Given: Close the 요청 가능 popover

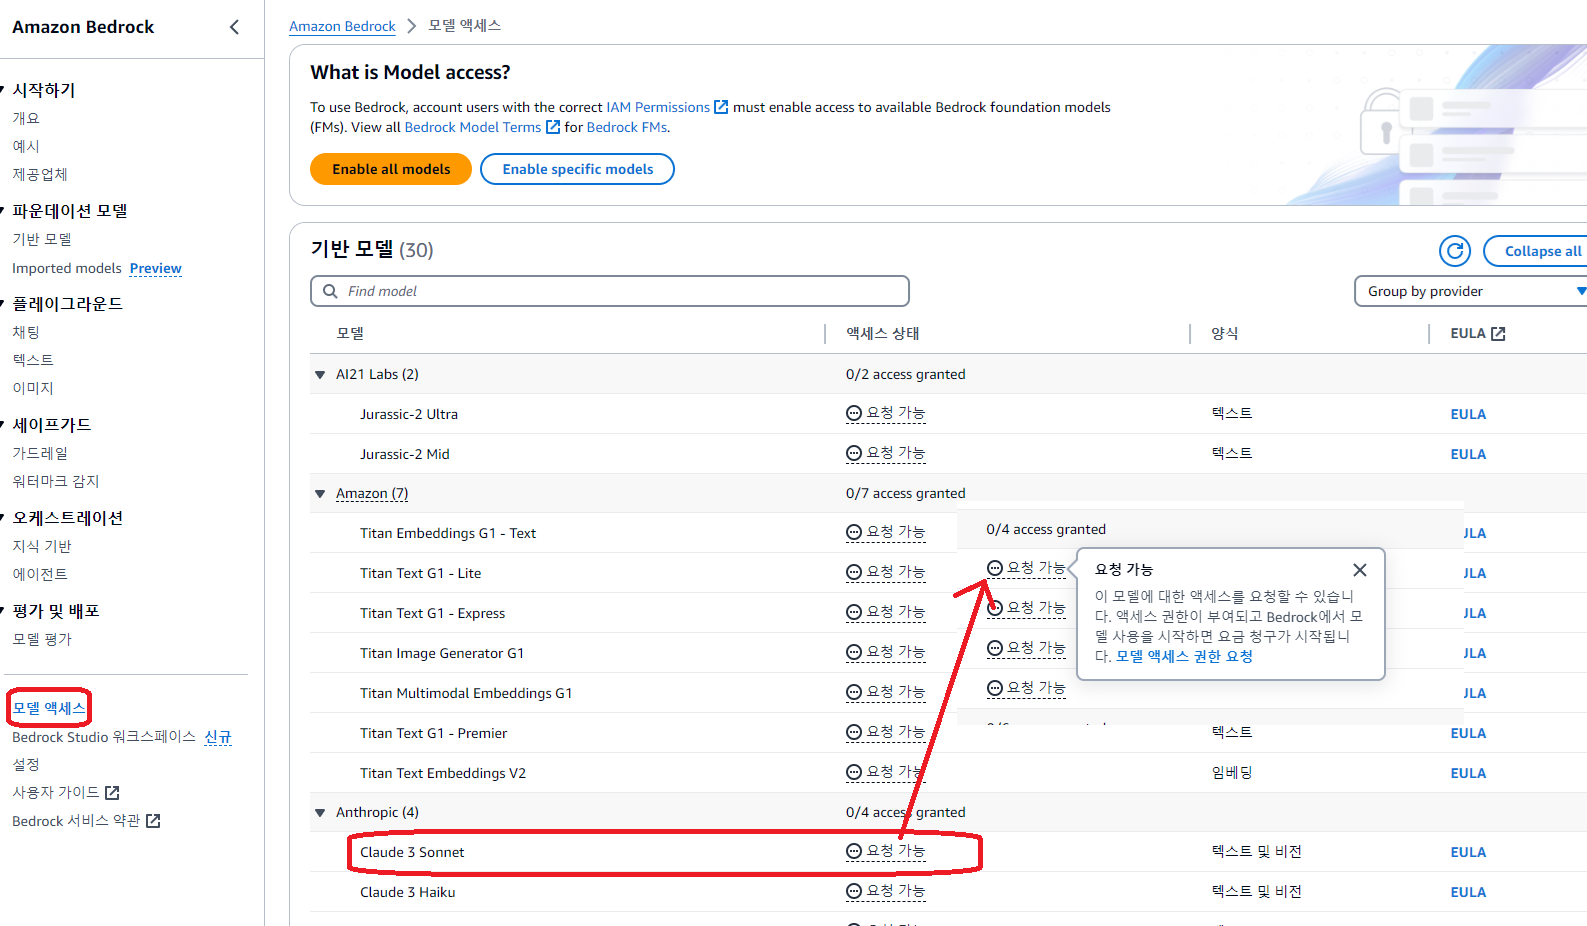Looking at the screenshot, I should tap(1359, 570).
